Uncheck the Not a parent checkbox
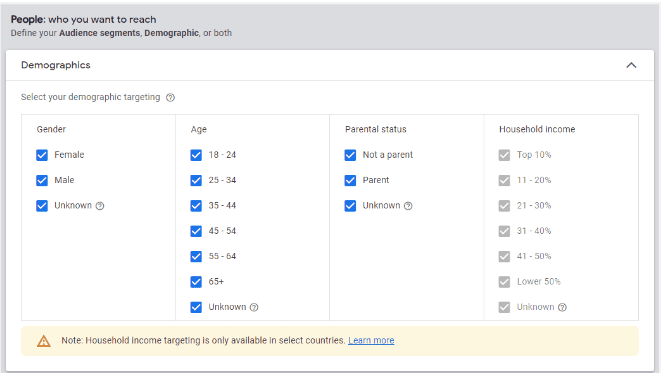The height and width of the screenshot is (373, 662). pyautogui.click(x=350, y=155)
